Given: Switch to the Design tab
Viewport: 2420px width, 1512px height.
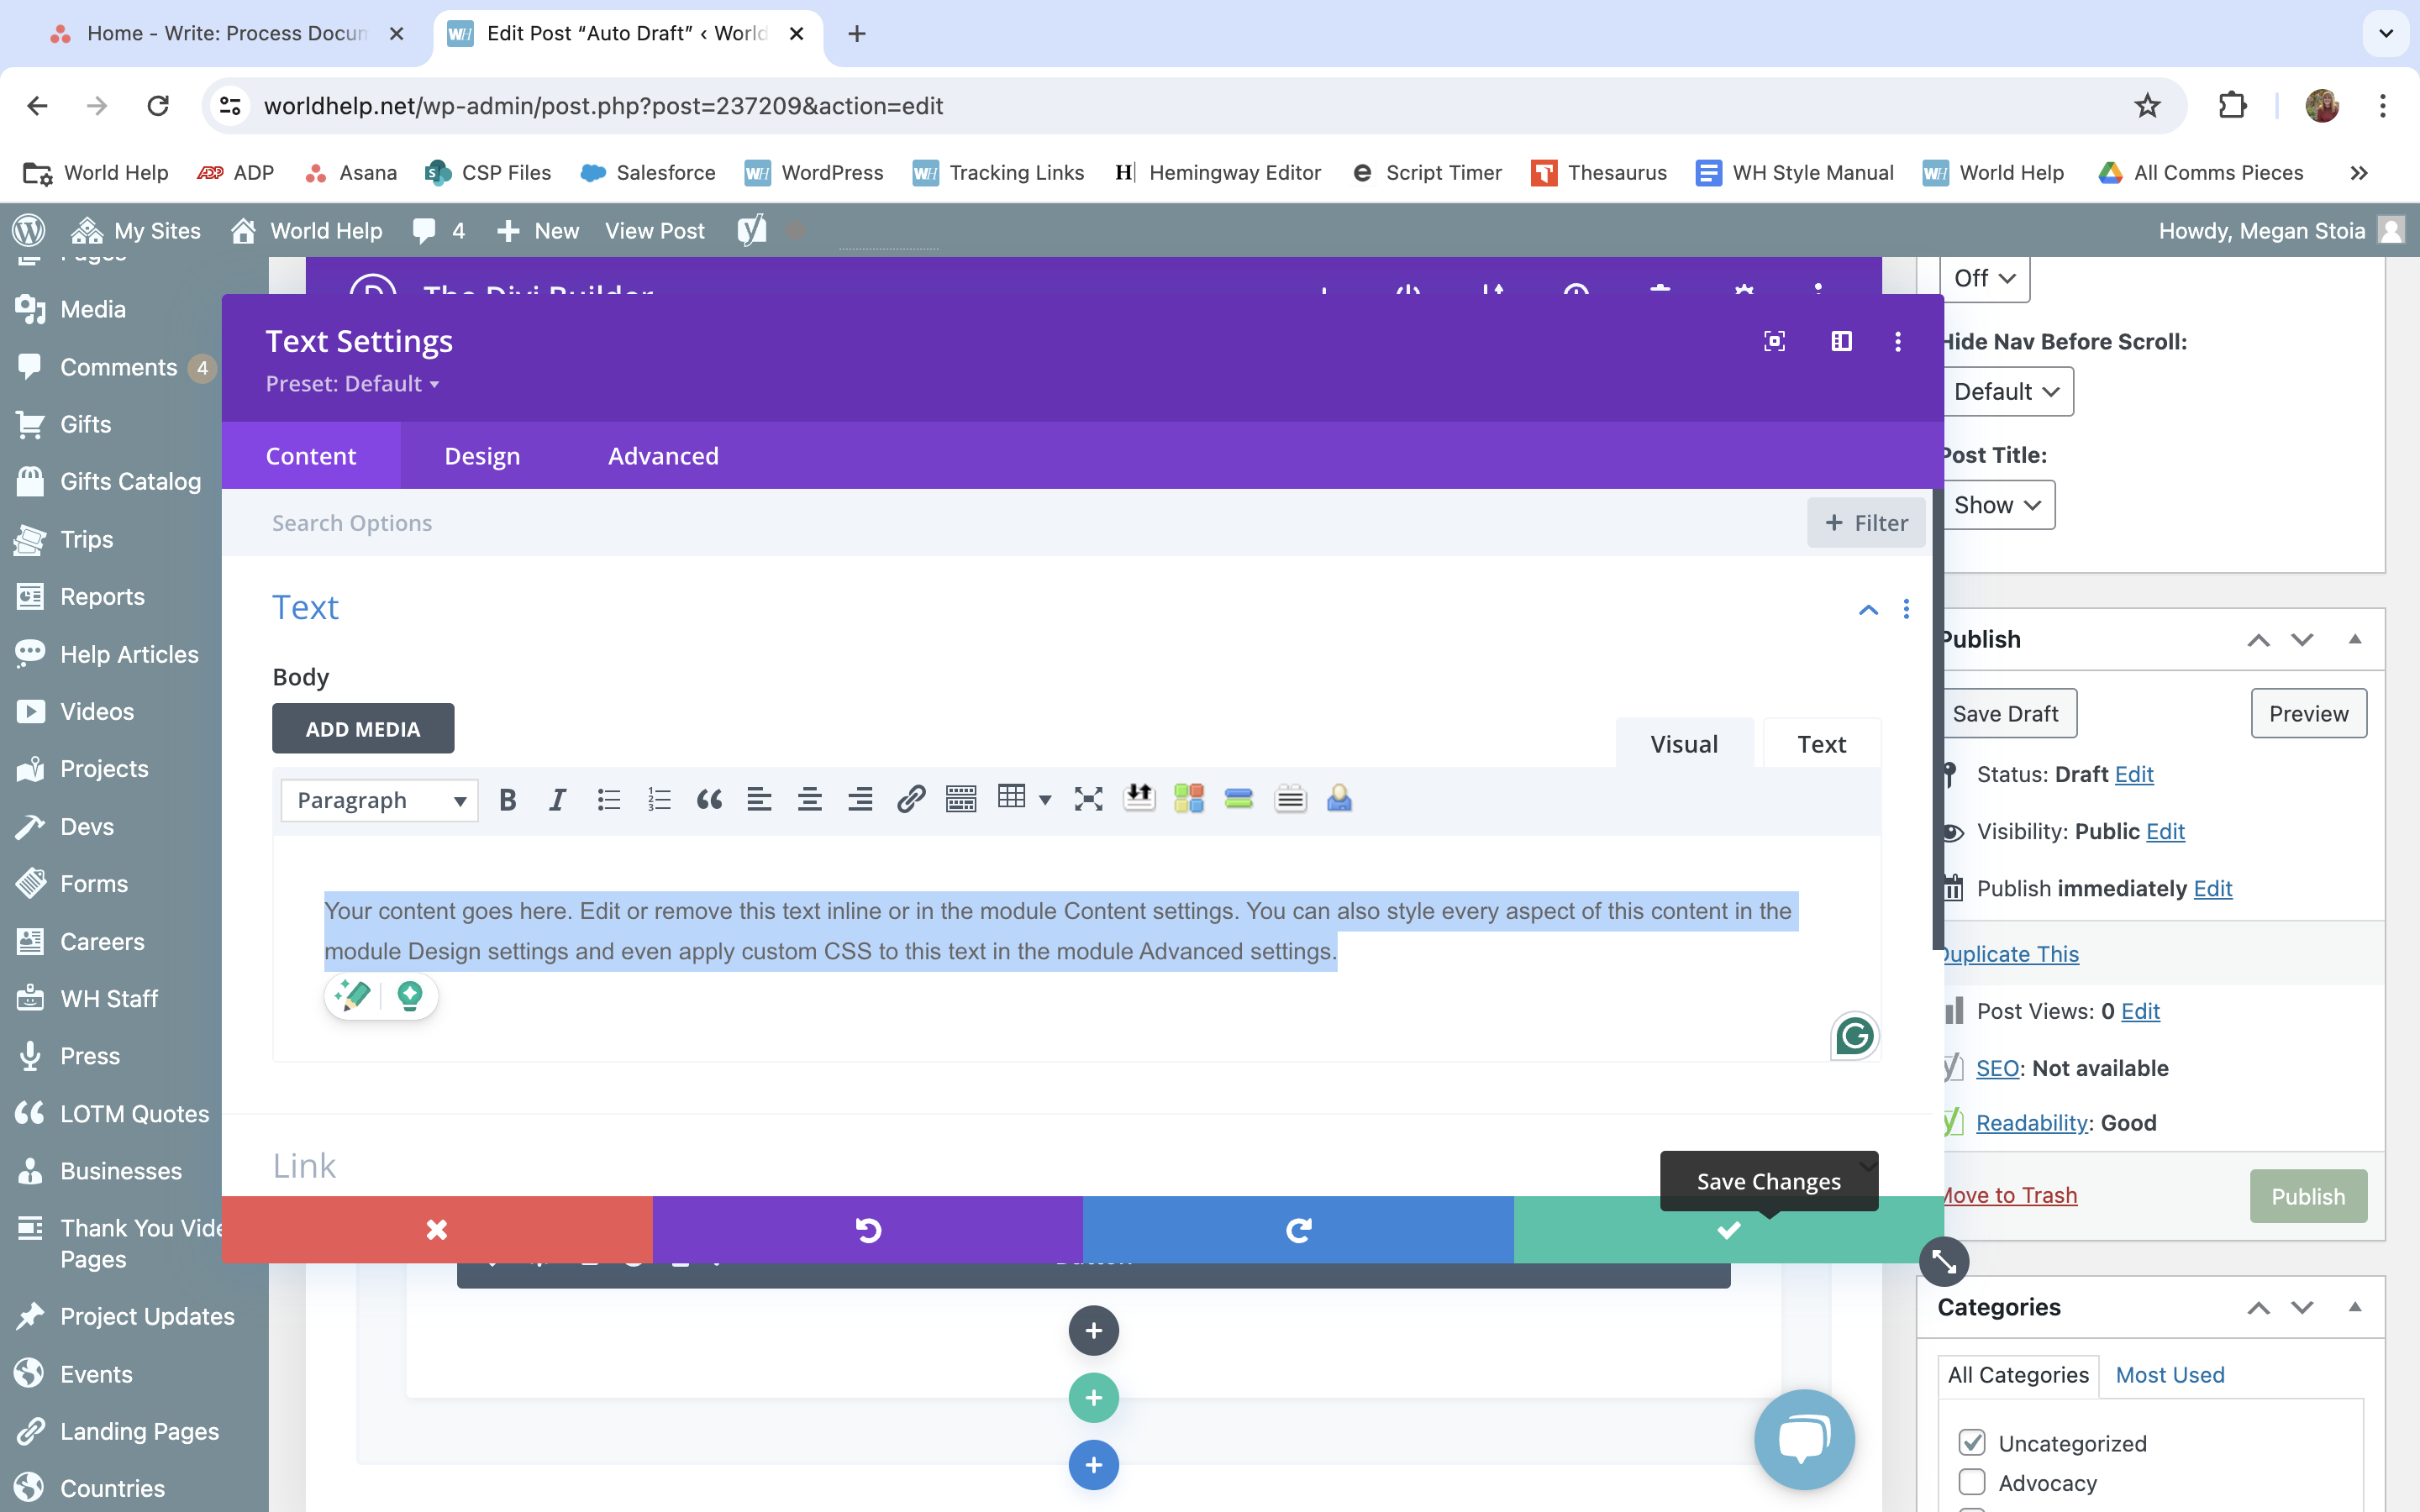Looking at the screenshot, I should coord(482,456).
